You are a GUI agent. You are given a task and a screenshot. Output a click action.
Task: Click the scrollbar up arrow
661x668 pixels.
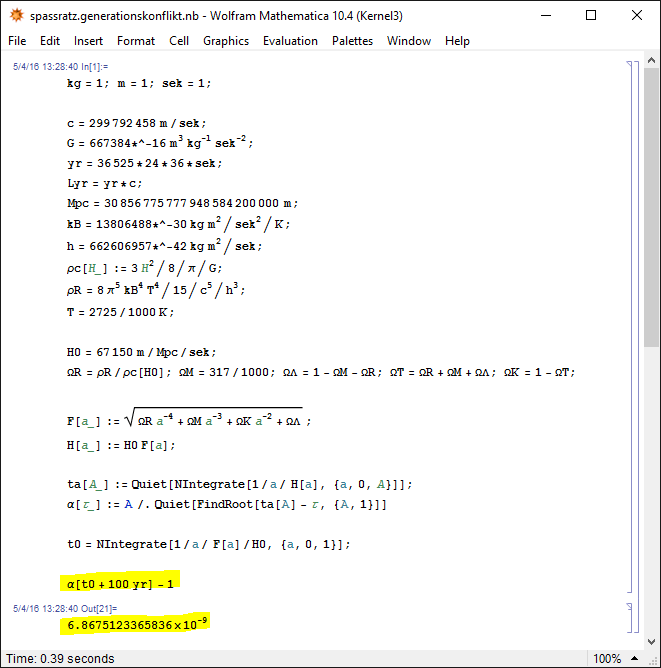click(x=651, y=60)
